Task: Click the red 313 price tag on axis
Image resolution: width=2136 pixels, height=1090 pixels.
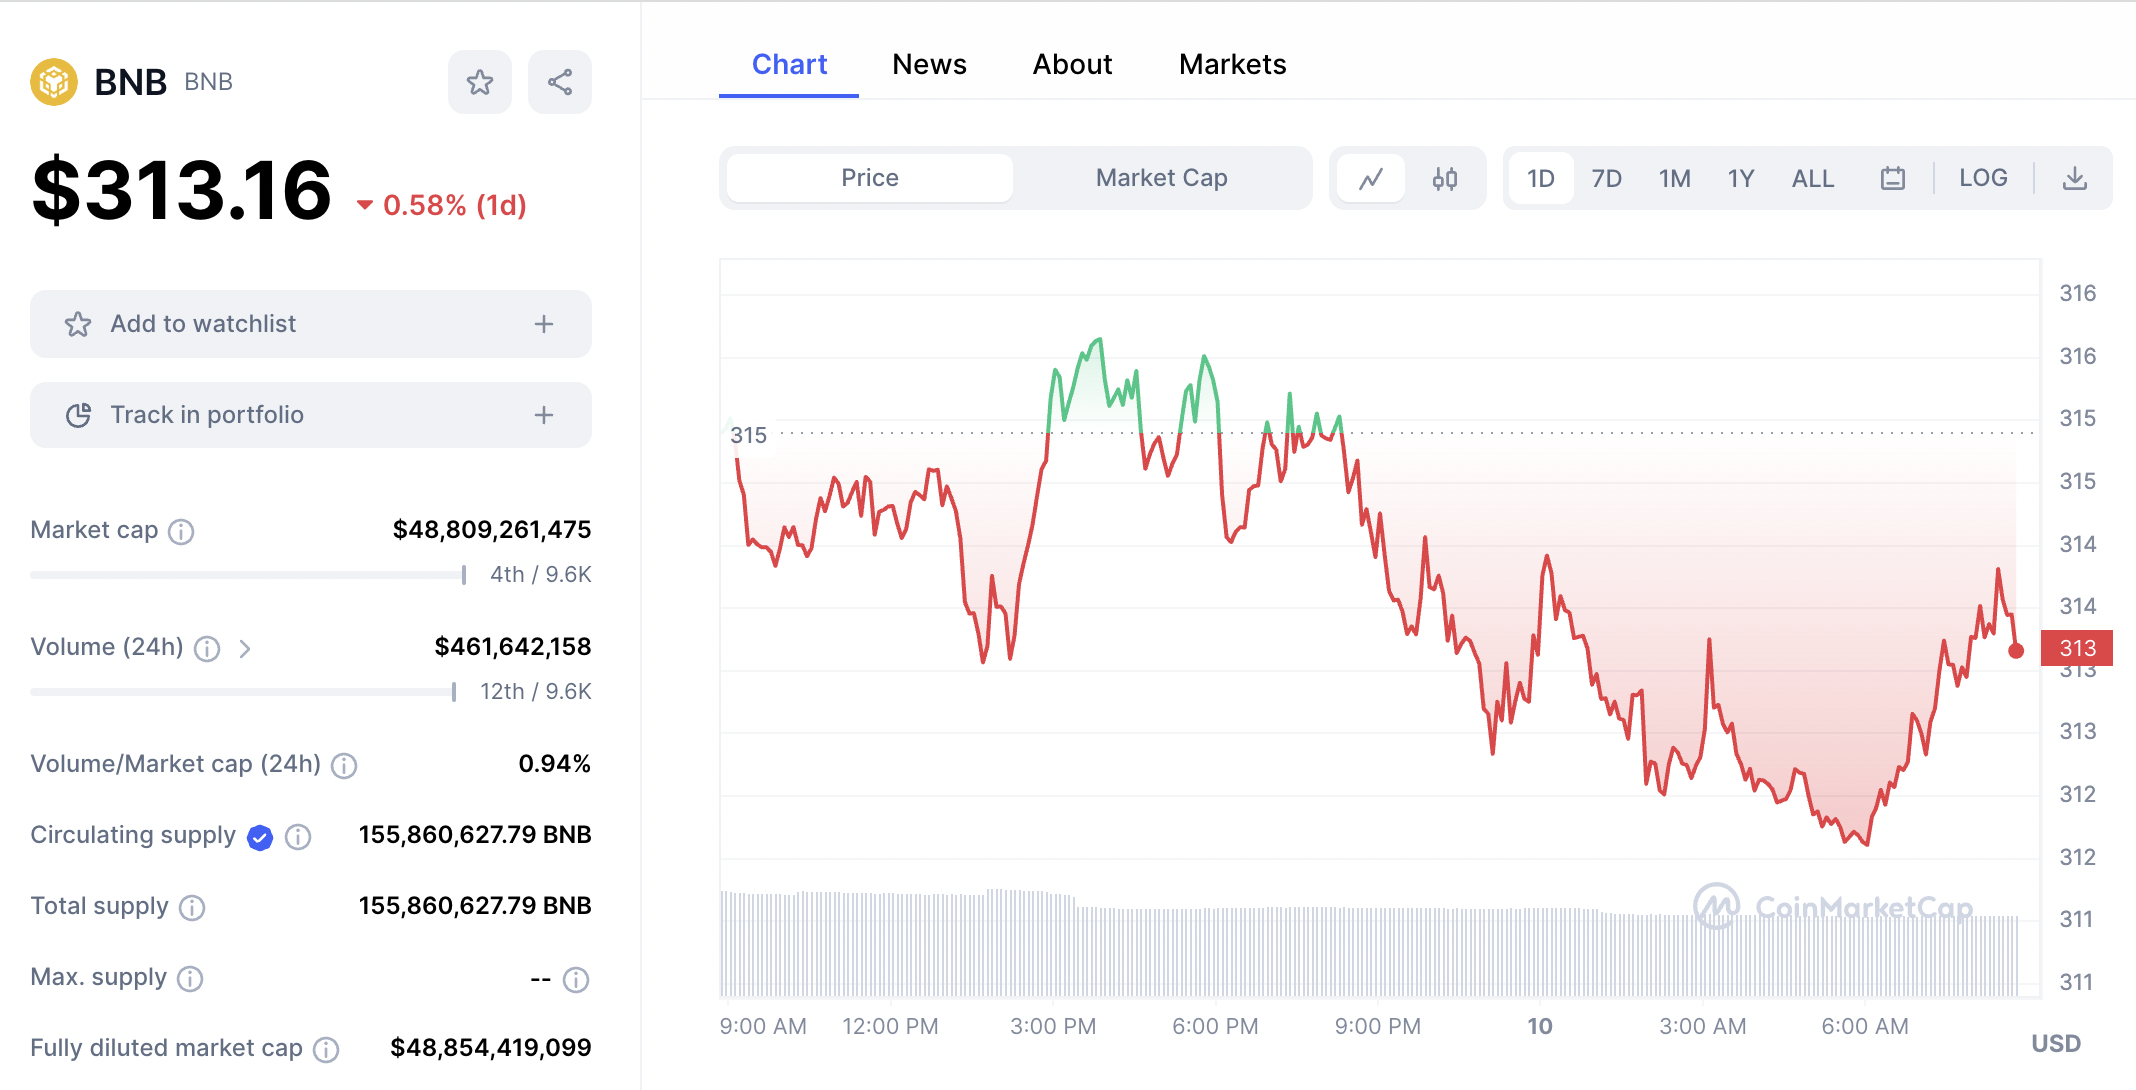Action: [x=2077, y=648]
